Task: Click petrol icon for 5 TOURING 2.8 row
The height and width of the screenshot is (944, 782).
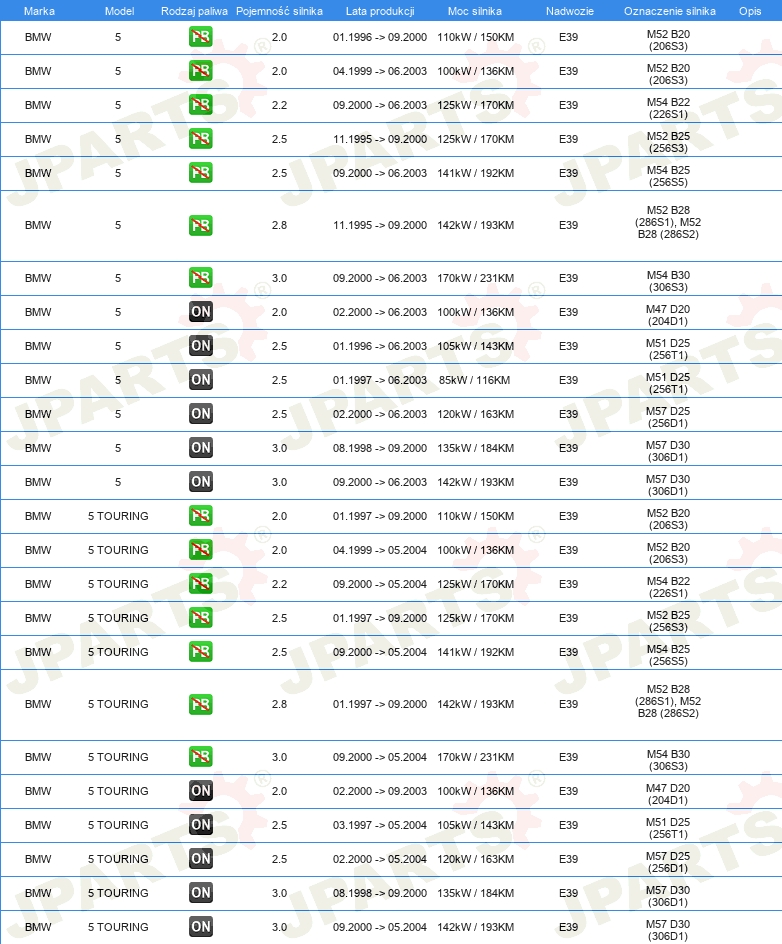Action: (200, 704)
